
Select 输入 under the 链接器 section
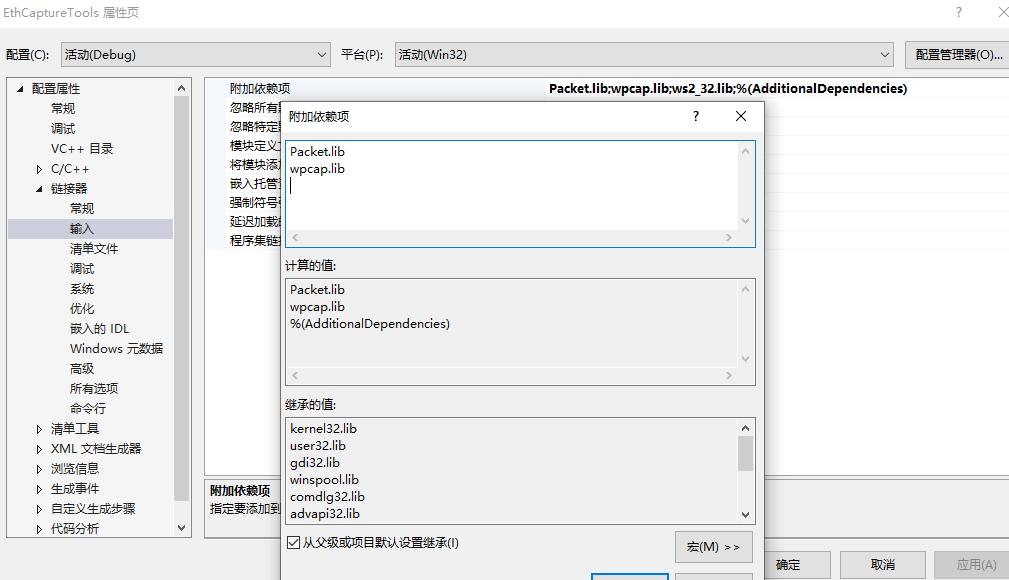(83, 228)
